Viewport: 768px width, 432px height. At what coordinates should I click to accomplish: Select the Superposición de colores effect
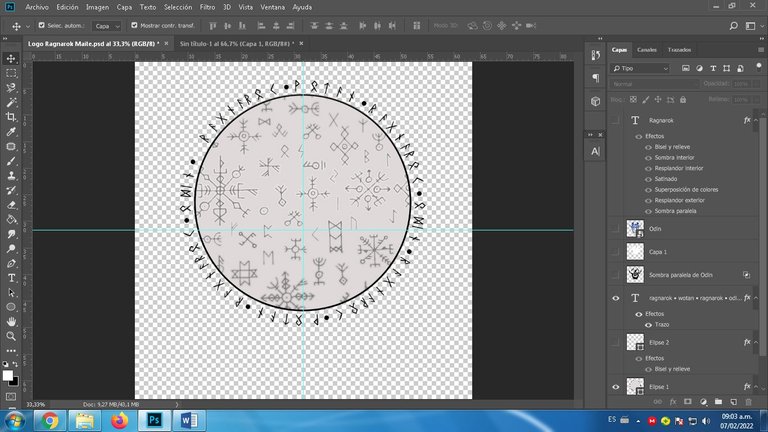coord(686,190)
